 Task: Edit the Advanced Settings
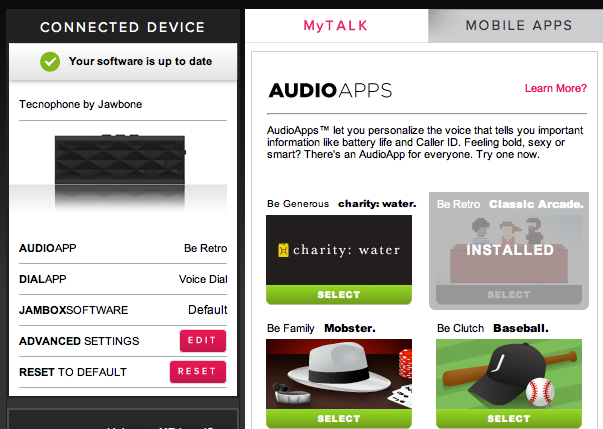click(x=203, y=341)
